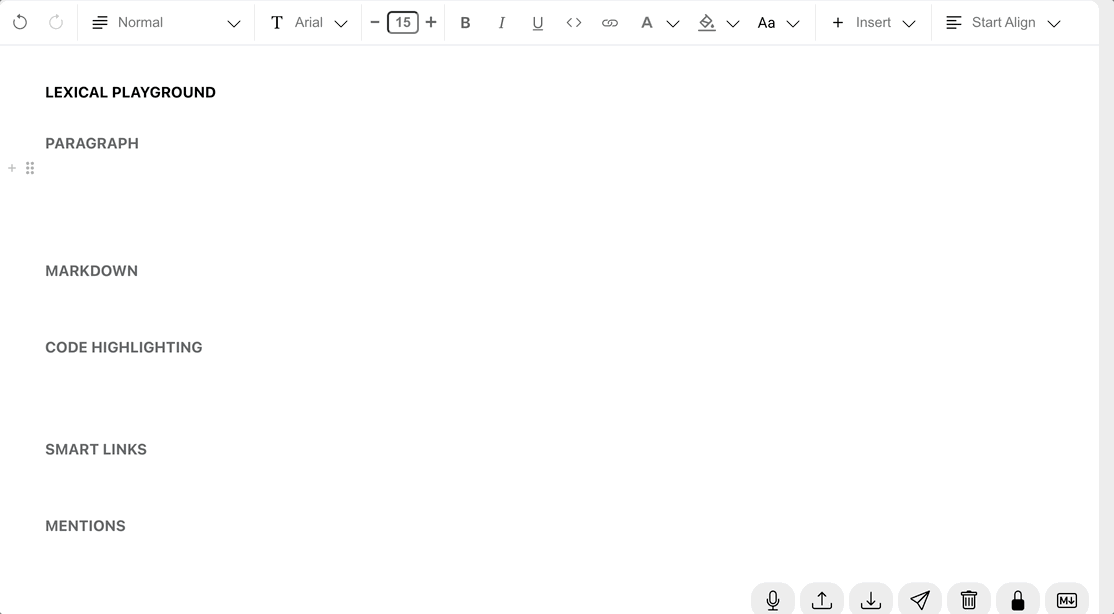Screen dimensions: 1114x614
Task: Click the undo arrow icon
Action: tap(20, 22)
